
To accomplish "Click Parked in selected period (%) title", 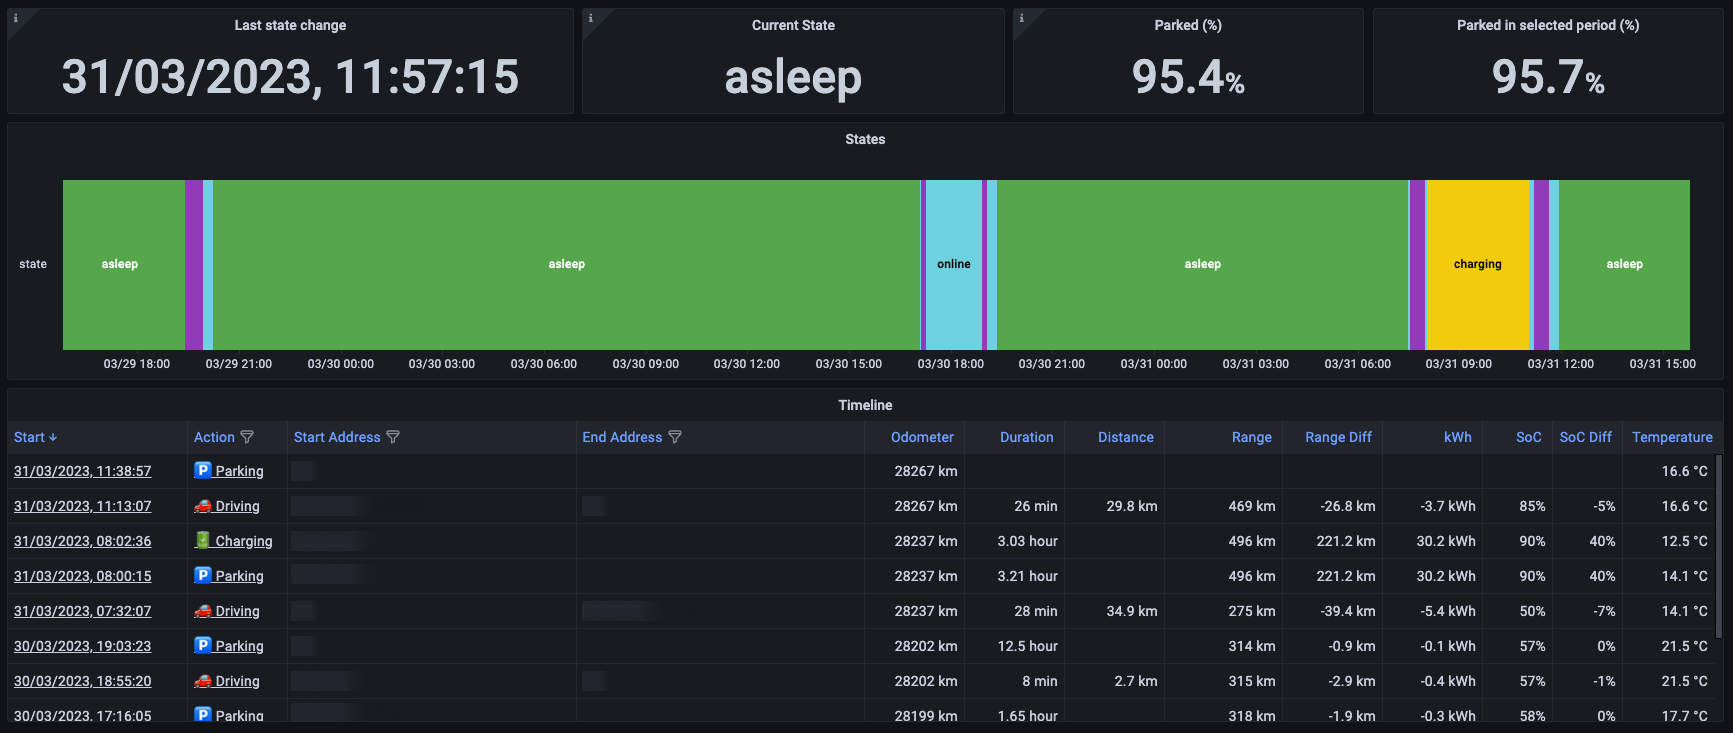I will pyautogui.click(x=1548, y=25).
